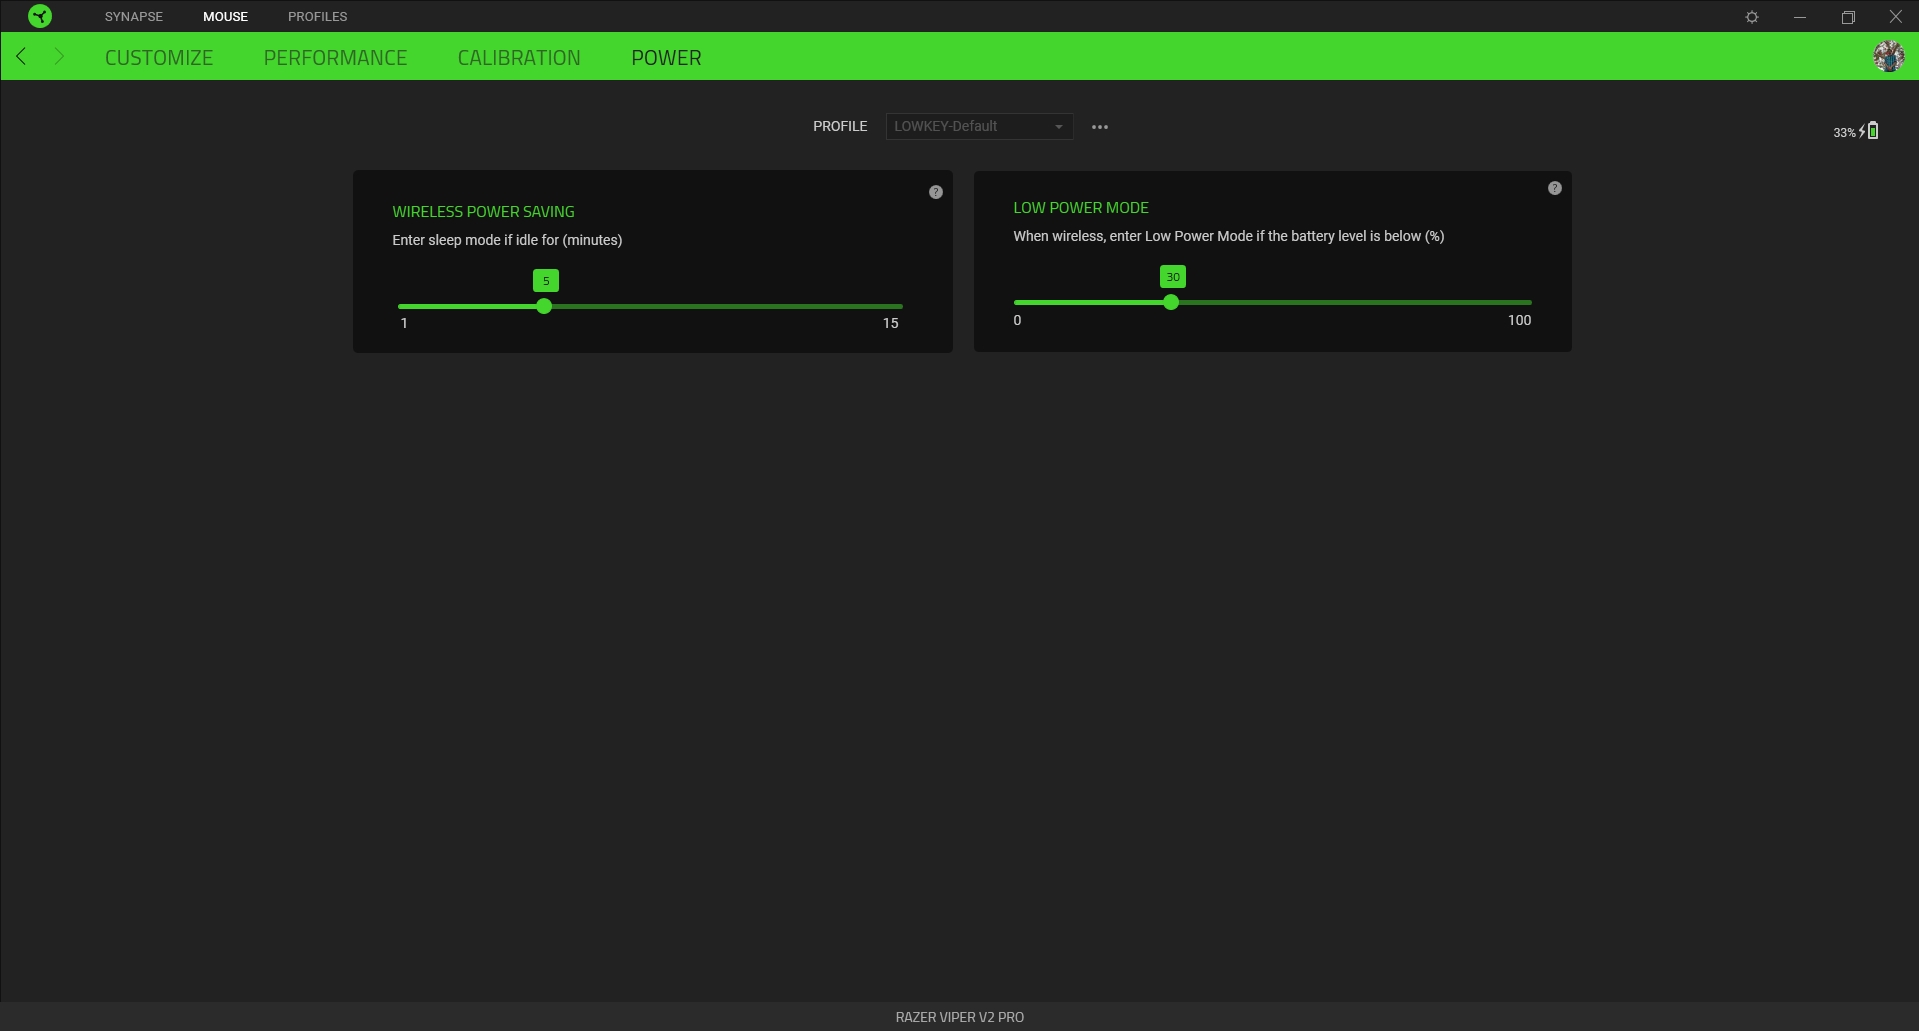Open the Calibration section
Screen dimensions: 1919x1031
[519, 58]
